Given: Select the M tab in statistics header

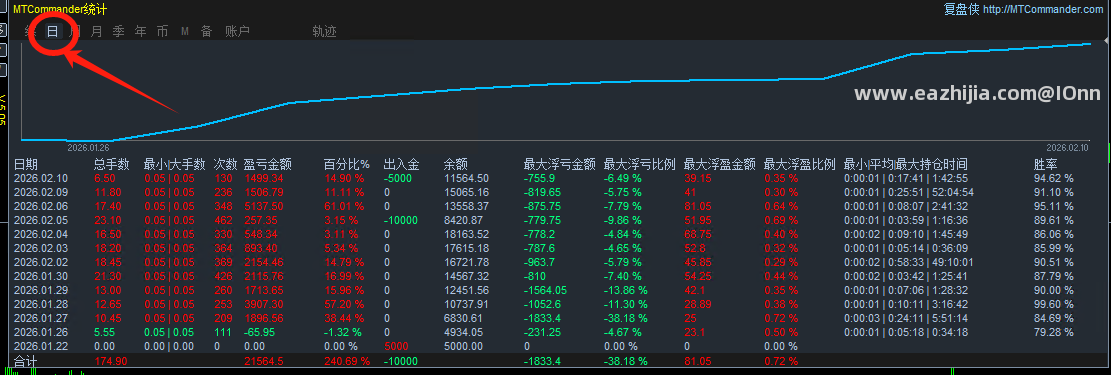Looking at the screenshot, I should (x=185, y=31).
